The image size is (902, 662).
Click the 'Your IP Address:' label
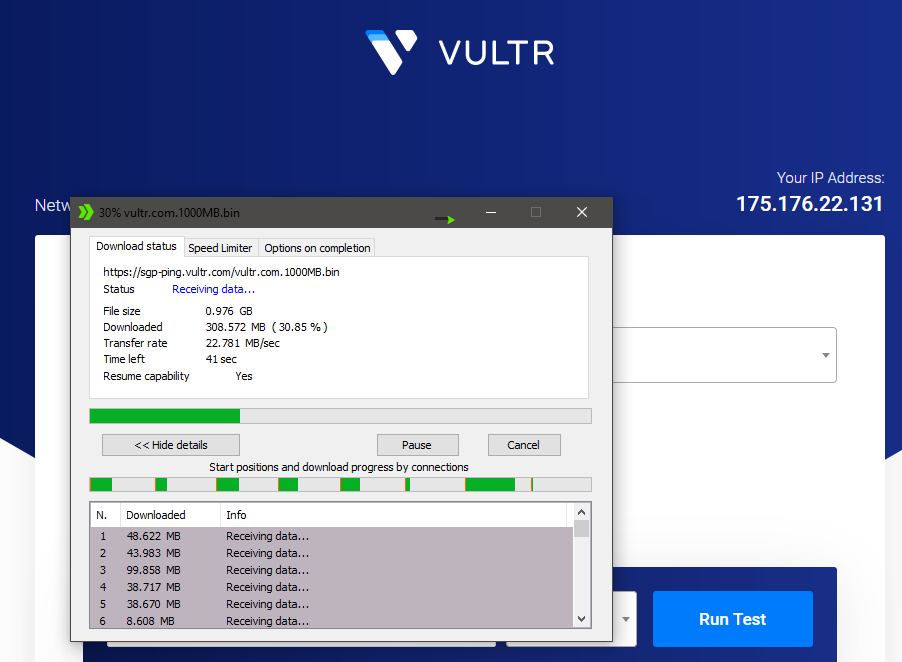pyautogui.click(x=830, y=178)
